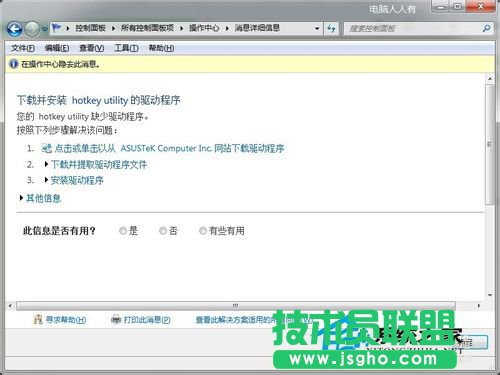The height and width of the screenshot is (375, 500).
Task: Click the blue info icon in yellow bar
Action: (14, 64)
